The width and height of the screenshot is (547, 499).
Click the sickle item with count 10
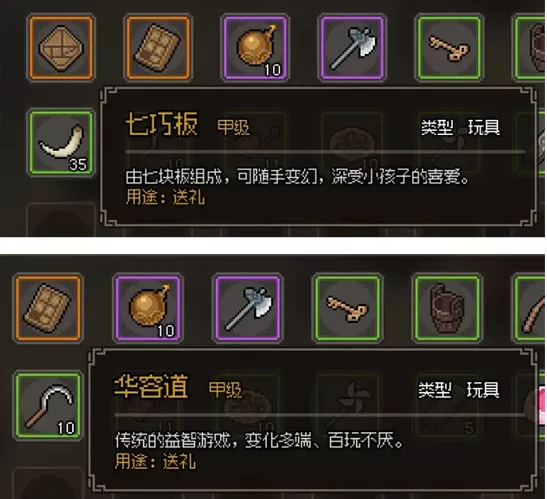click(x=48, y=405)
